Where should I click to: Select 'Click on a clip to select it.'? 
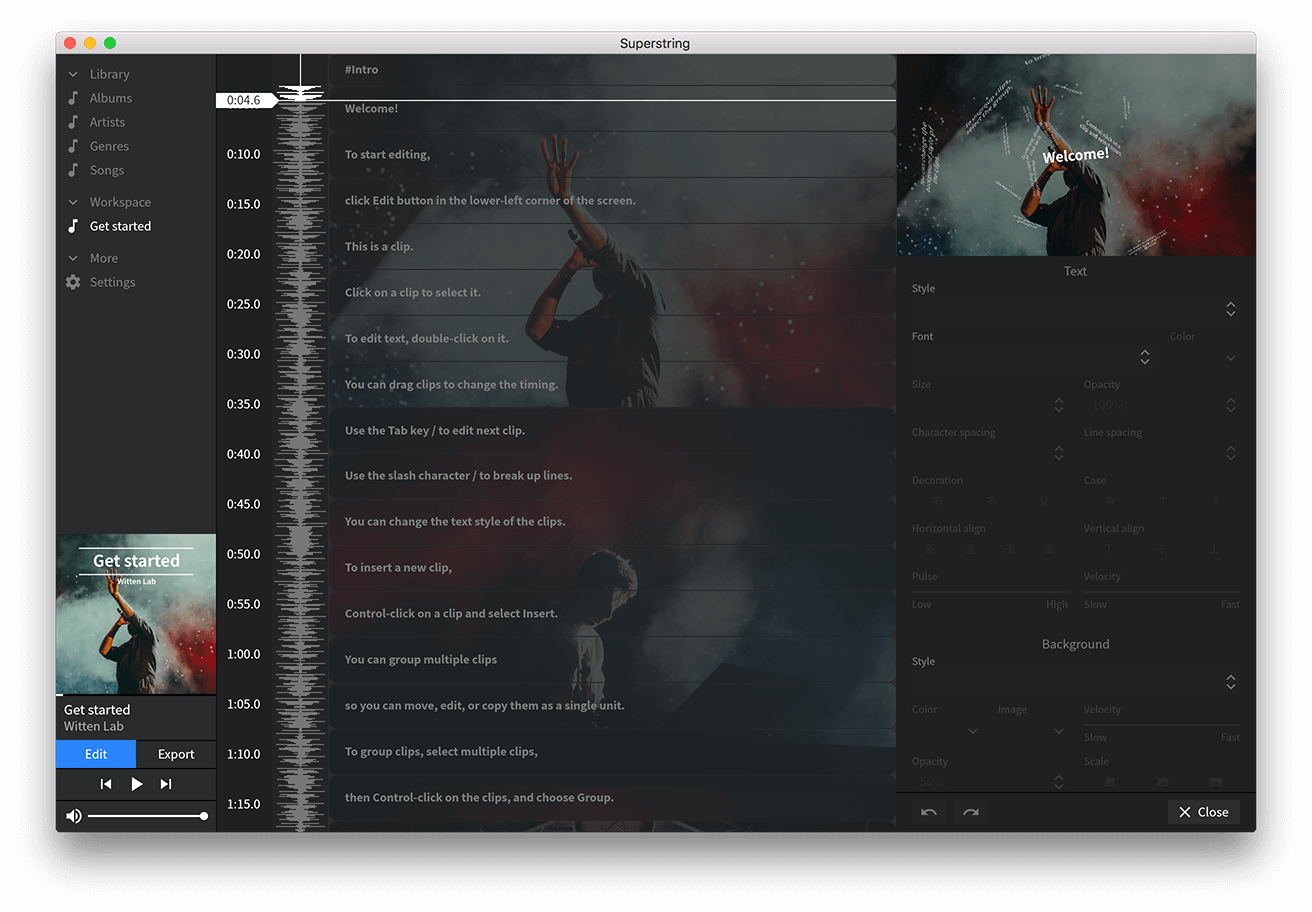pos(612,293)
